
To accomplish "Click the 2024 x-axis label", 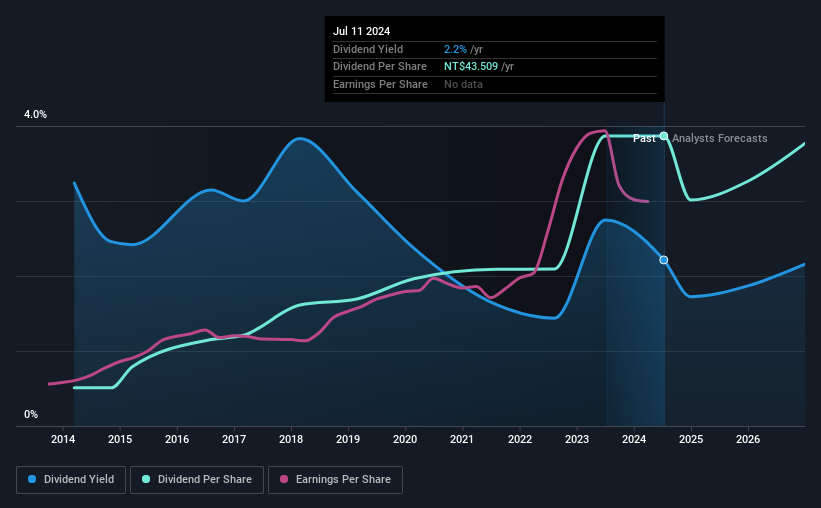I will (x=634, y=439).
